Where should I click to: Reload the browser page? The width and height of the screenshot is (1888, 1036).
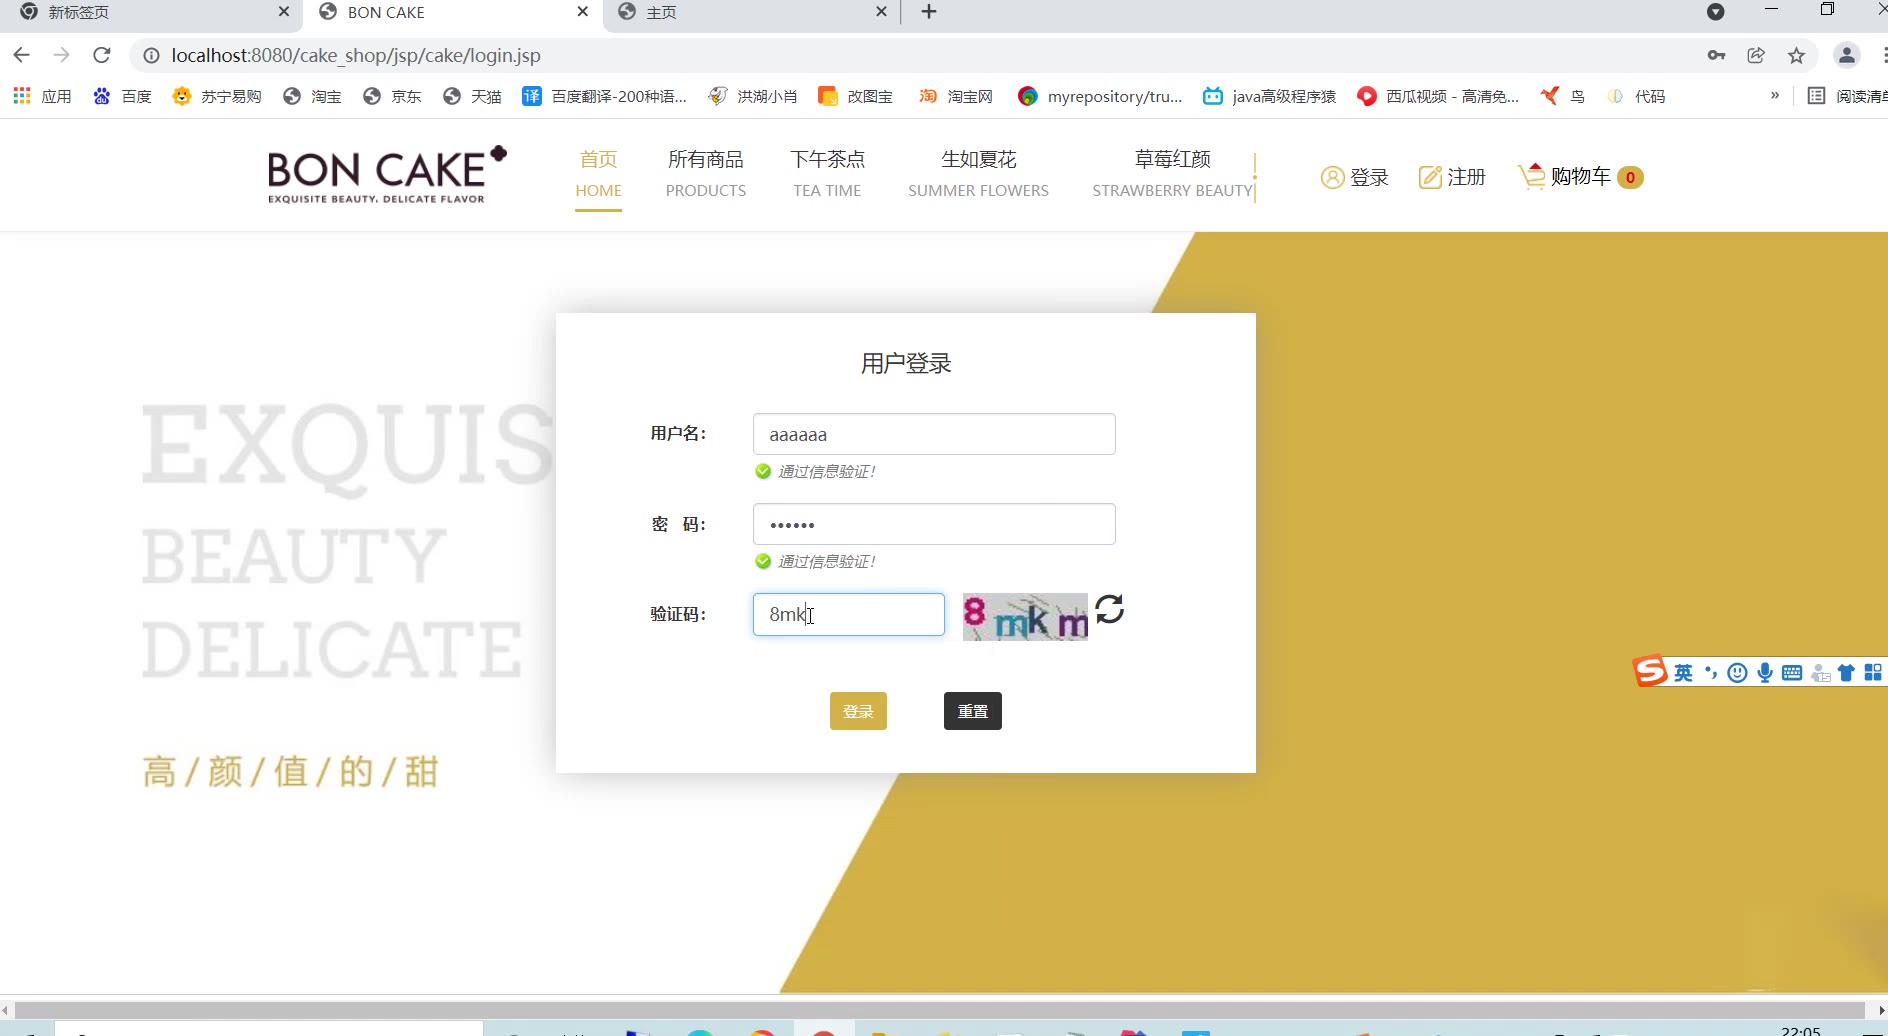click(101, 56)
